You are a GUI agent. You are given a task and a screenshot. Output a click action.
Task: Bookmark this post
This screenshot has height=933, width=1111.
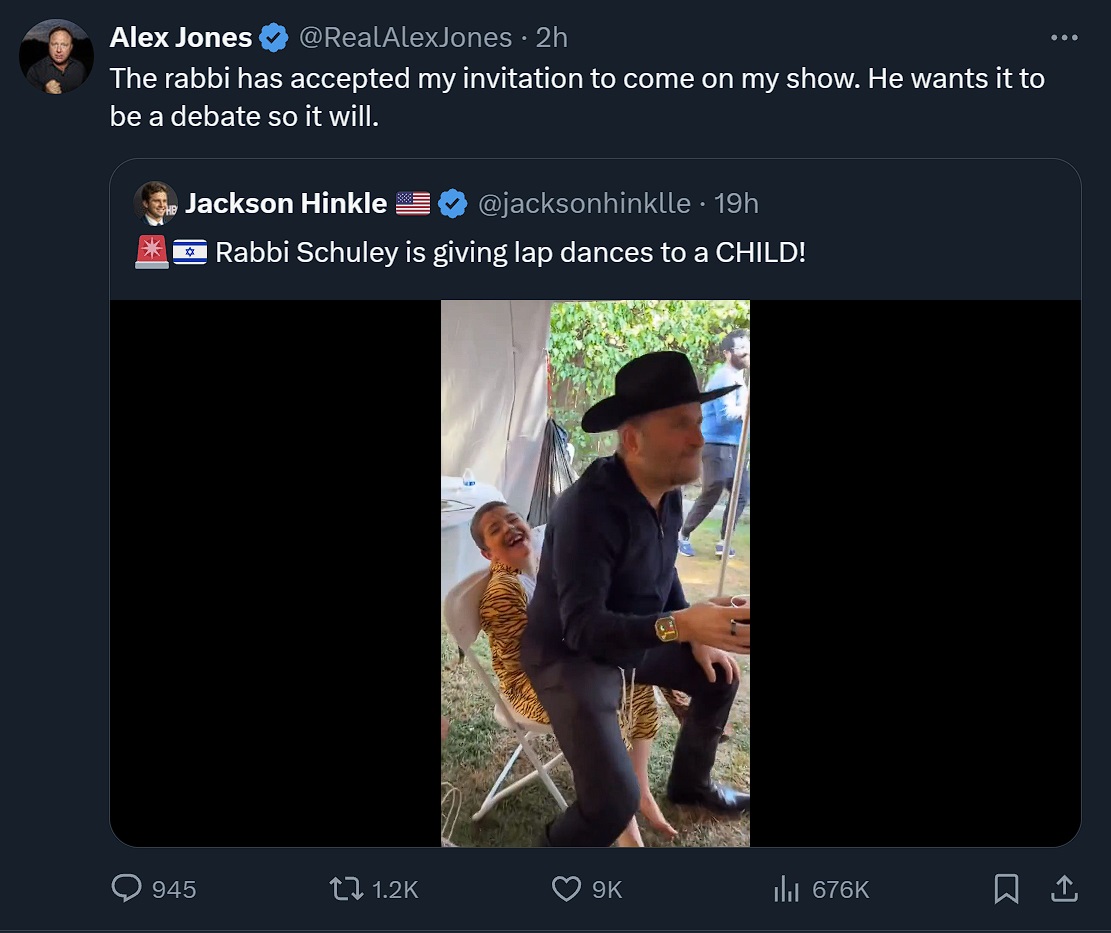click(1006, 888)
